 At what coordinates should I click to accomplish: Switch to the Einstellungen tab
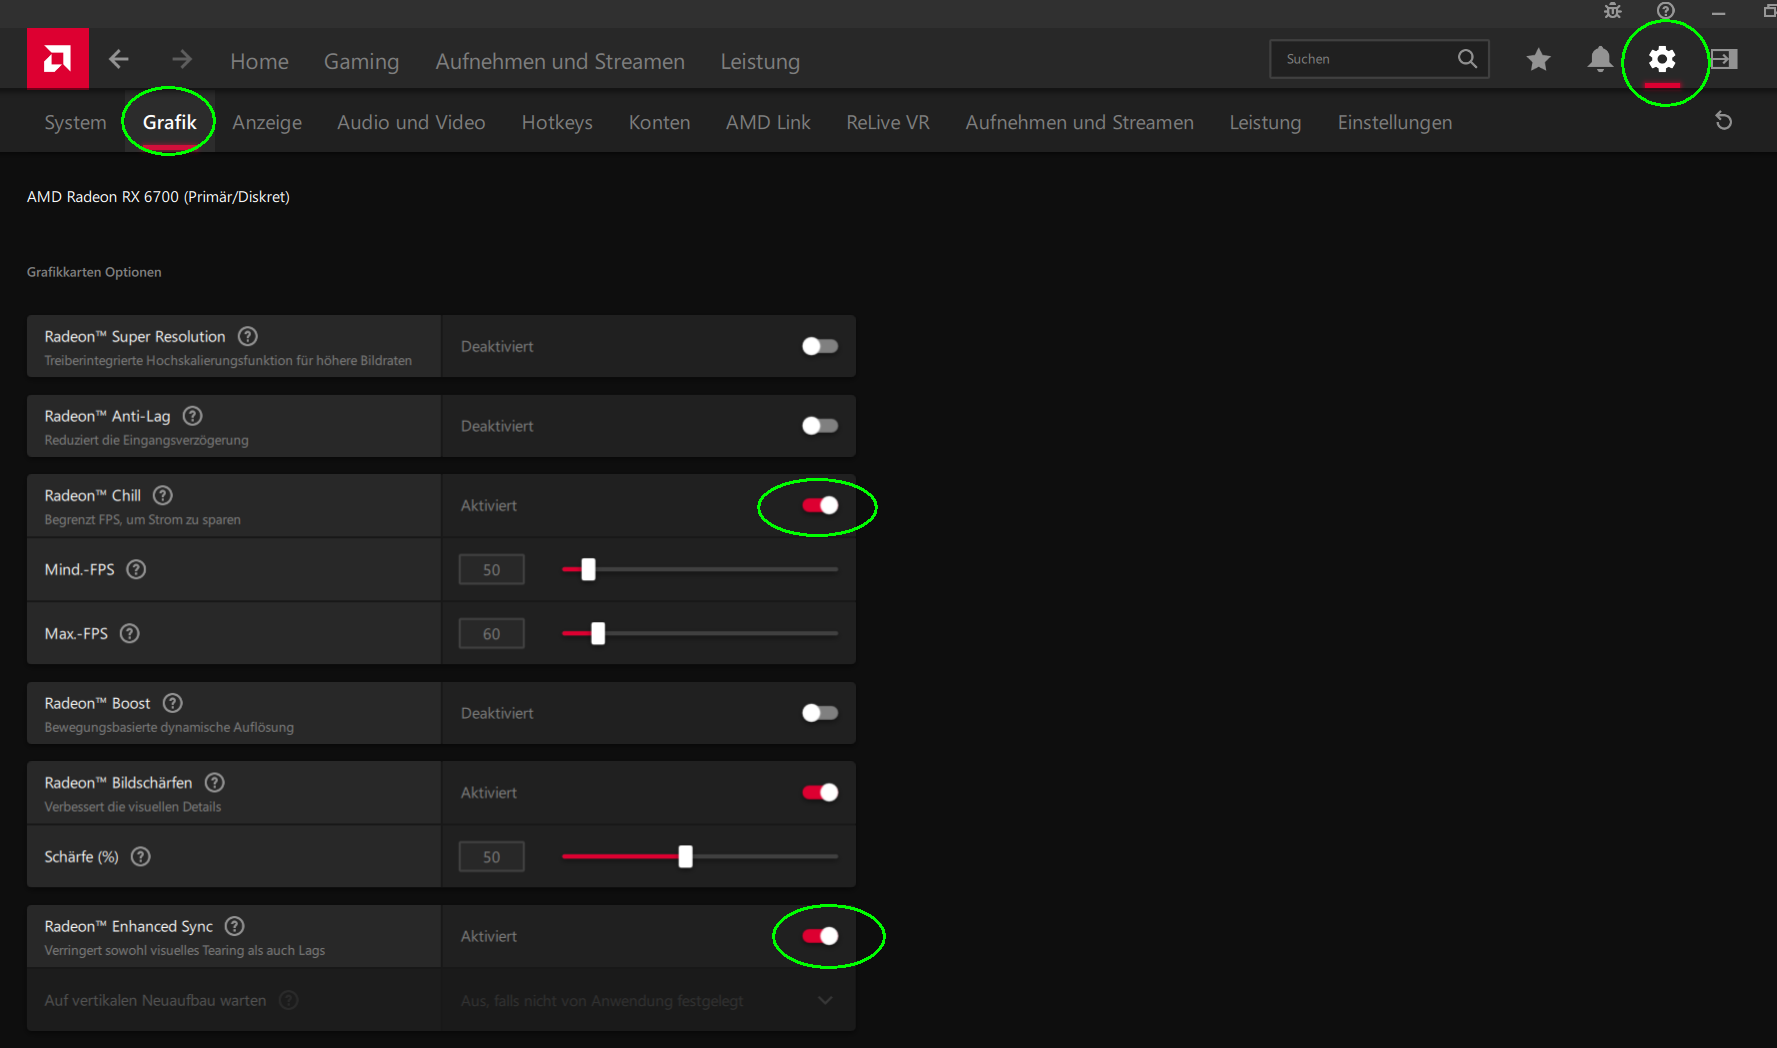pyautogui.click(x=1395, y=122)
